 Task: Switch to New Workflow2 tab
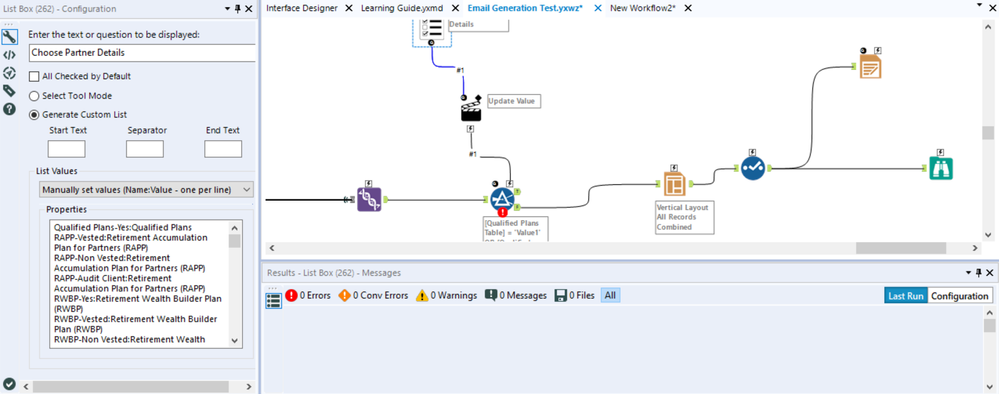[642, 8]
